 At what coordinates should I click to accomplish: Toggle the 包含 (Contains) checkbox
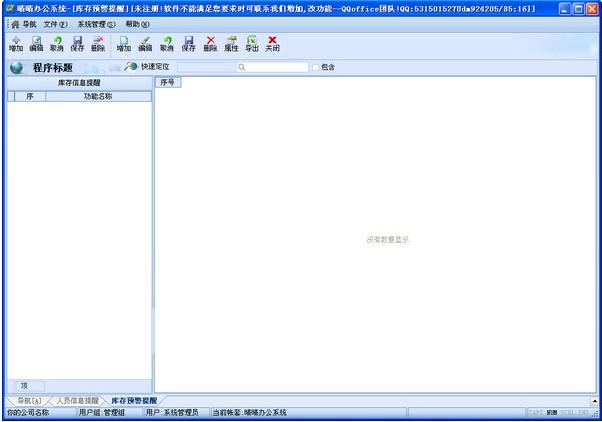(x=316, y=67)
